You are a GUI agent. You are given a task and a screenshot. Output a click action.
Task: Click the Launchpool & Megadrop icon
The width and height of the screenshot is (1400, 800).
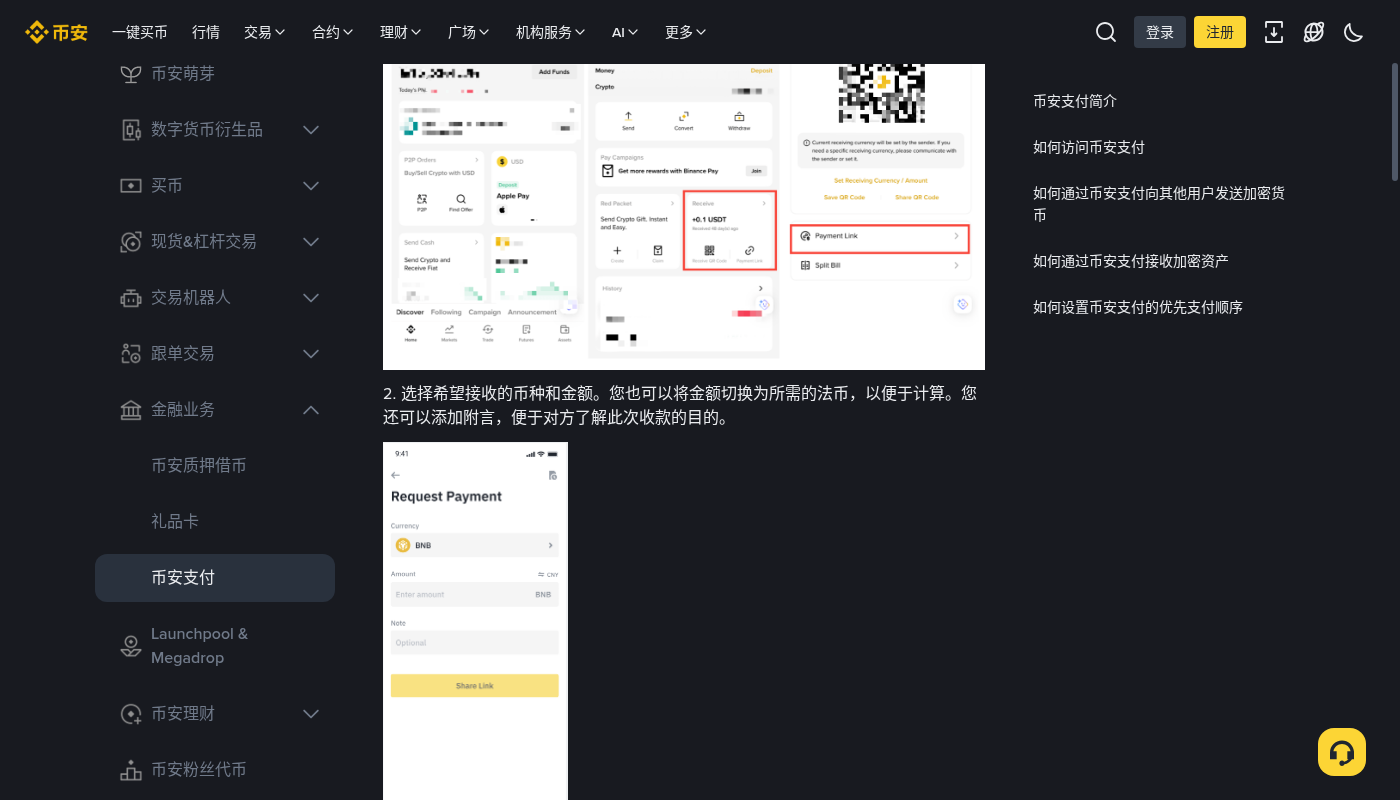point(131,646)
